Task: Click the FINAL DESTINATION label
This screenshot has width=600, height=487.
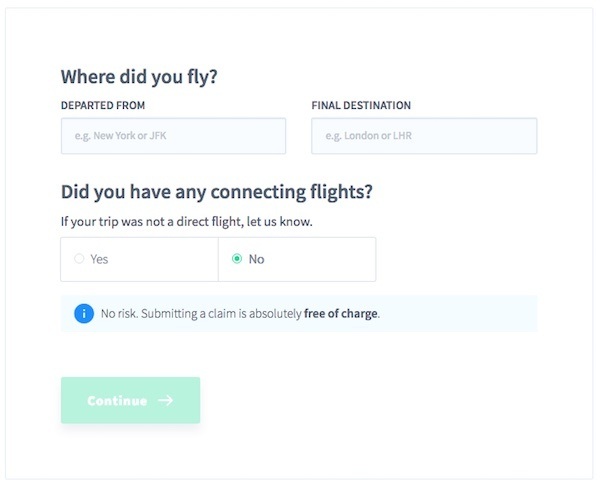Action: 361,105
